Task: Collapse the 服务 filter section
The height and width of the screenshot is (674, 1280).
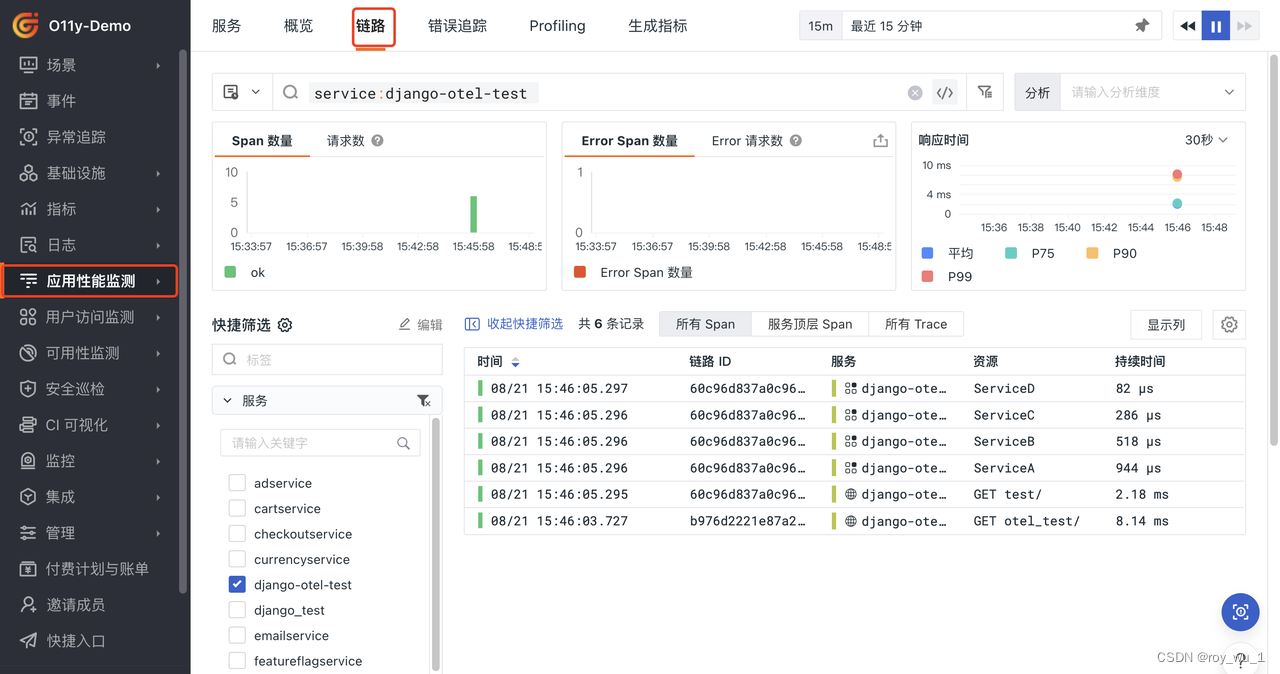Action: [227, 399]
